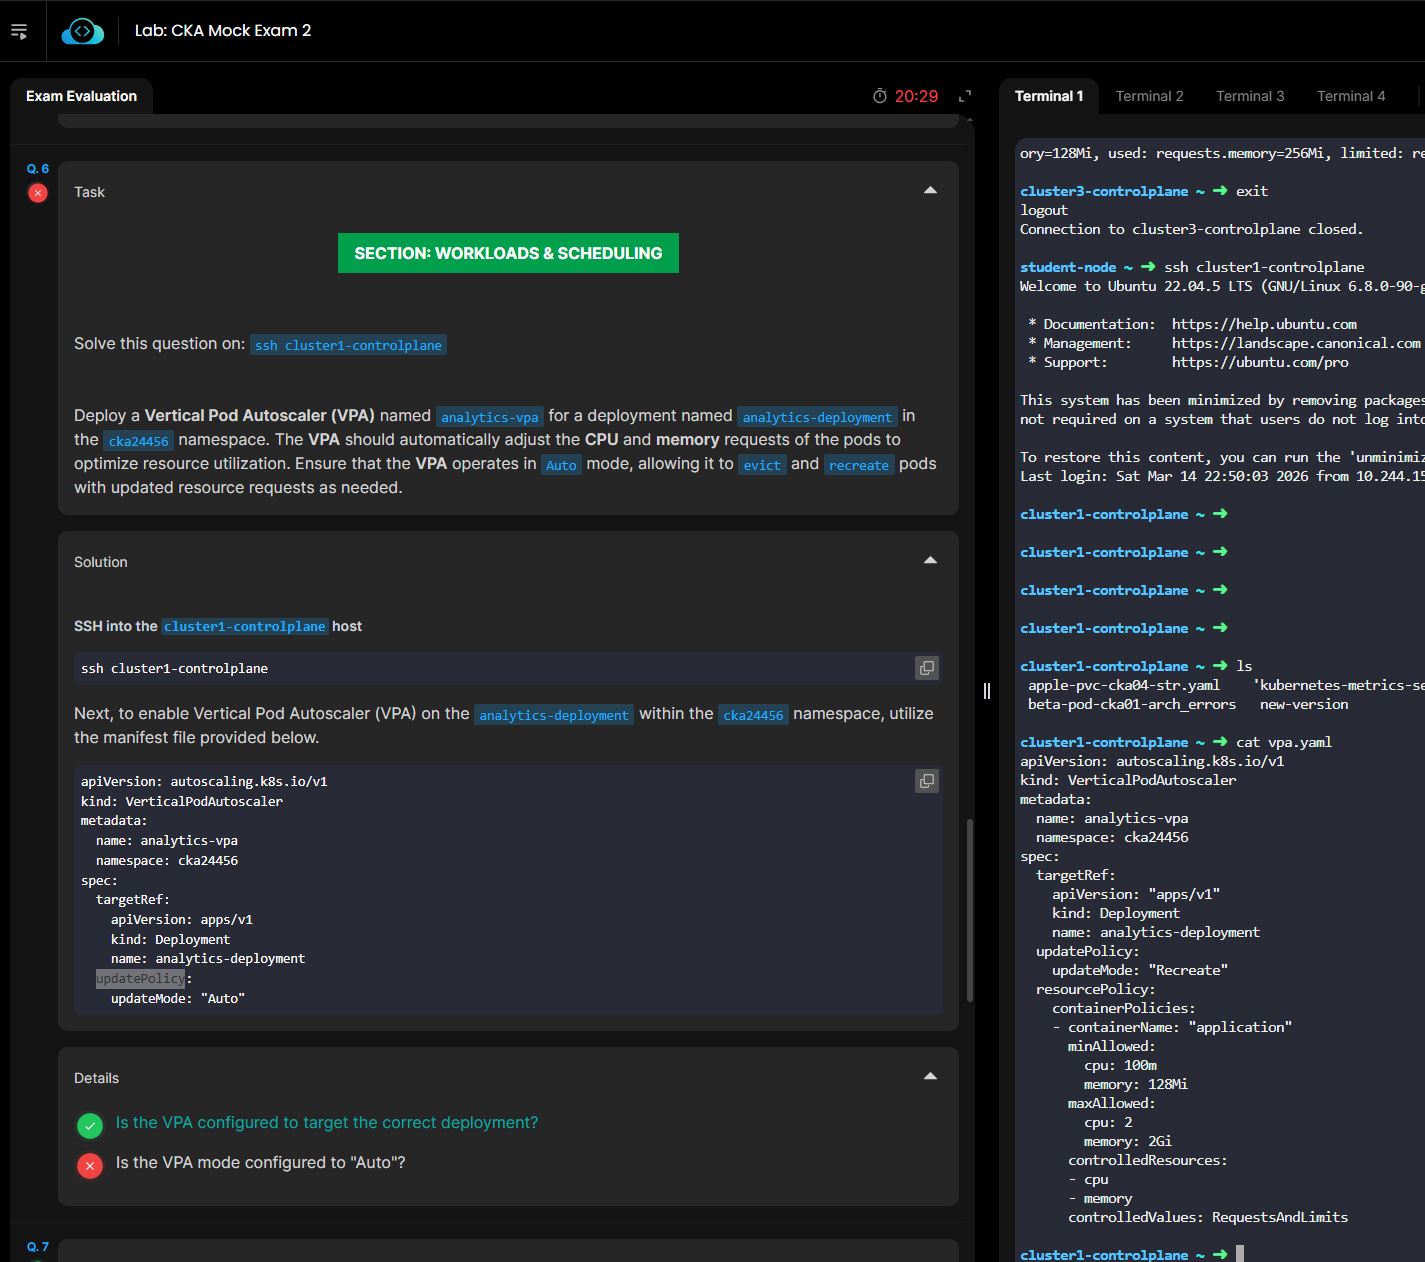
Task: Collapse the Details section
Action: [930, 1077]
